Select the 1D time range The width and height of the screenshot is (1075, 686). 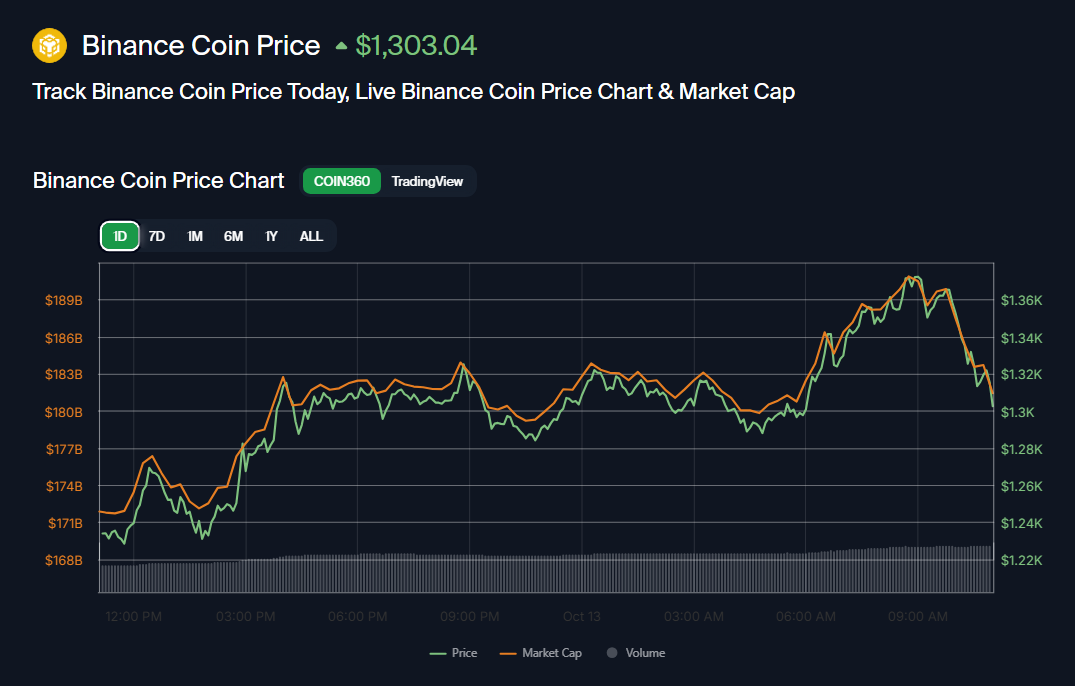120,236
